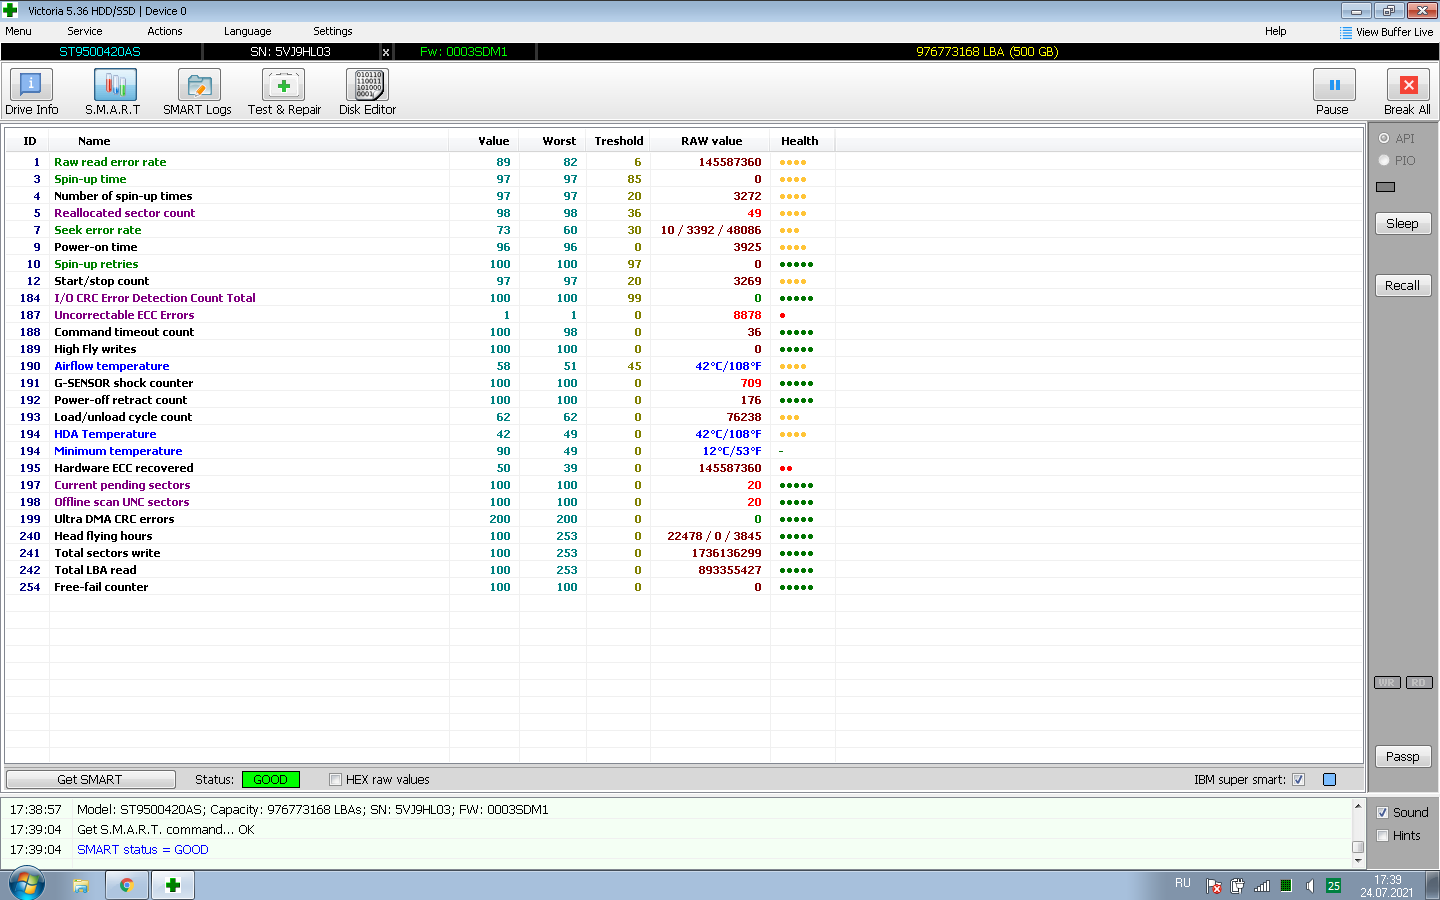Viewport: 1440px width, 900px height.
Task: Click the green grid monitor tray icon
Action: coord(1286,886)
